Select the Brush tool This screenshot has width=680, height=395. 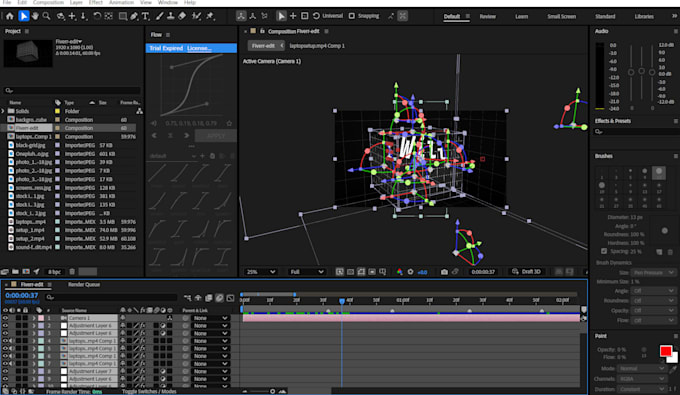(160, 16)
